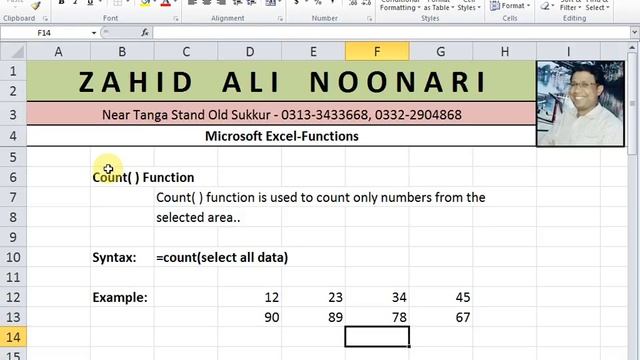Image resolution: width=640 pixels, height=360 pixels.
Task: Select row 5 header
Action: (13, 157)
